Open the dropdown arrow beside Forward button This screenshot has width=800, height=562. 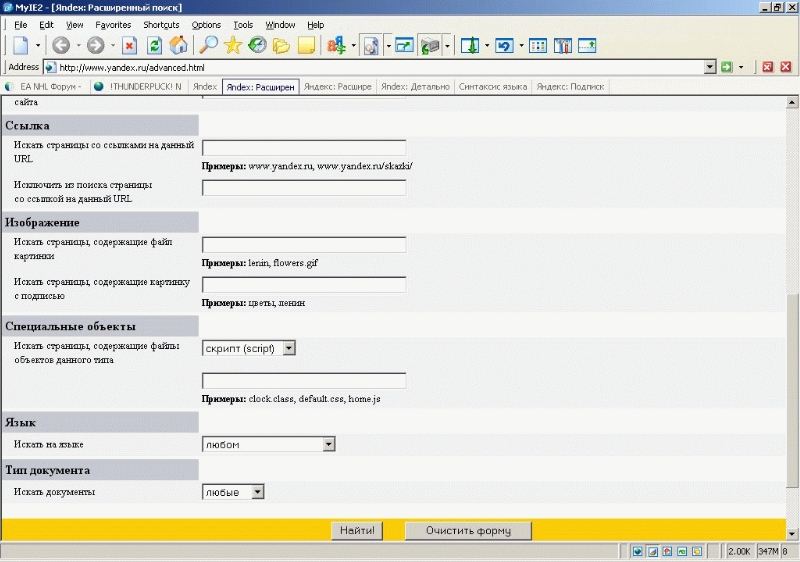point(113,46)
